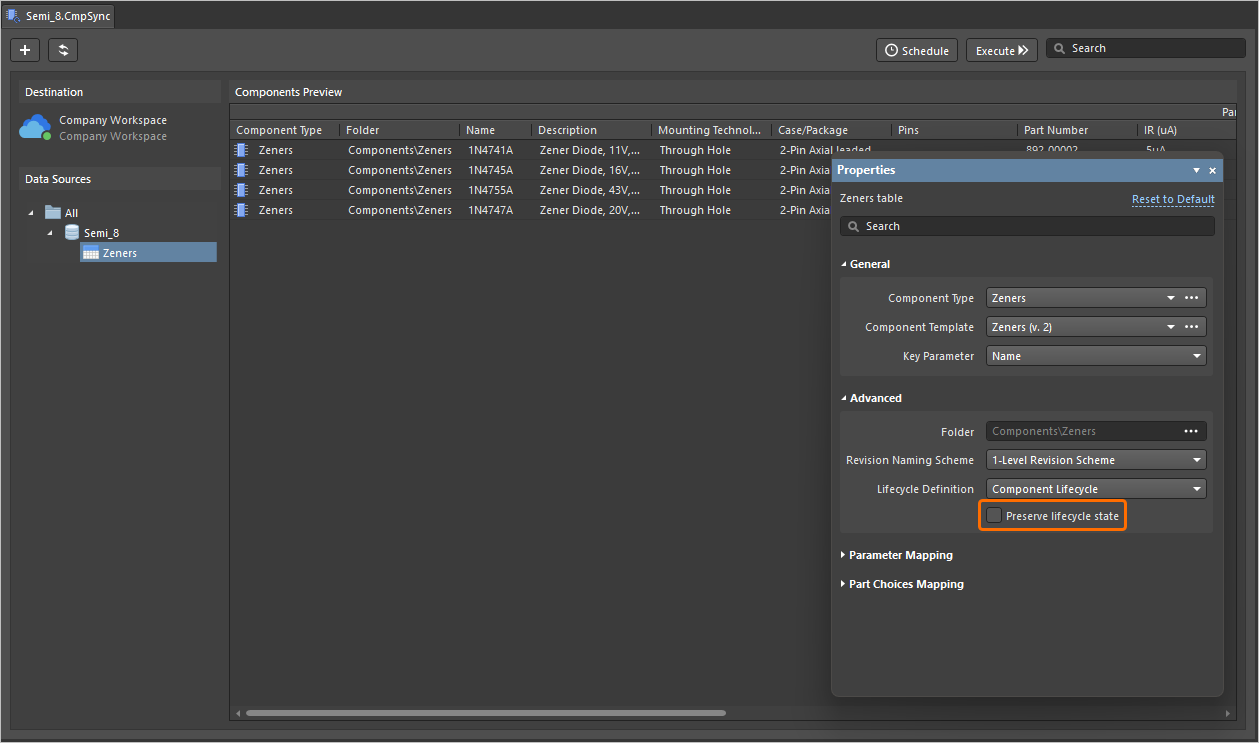The width and height of the screenshot is (1259, 743).
Task: Click the Company Workspace cloud icon
Action: click(x=35, y=128)
